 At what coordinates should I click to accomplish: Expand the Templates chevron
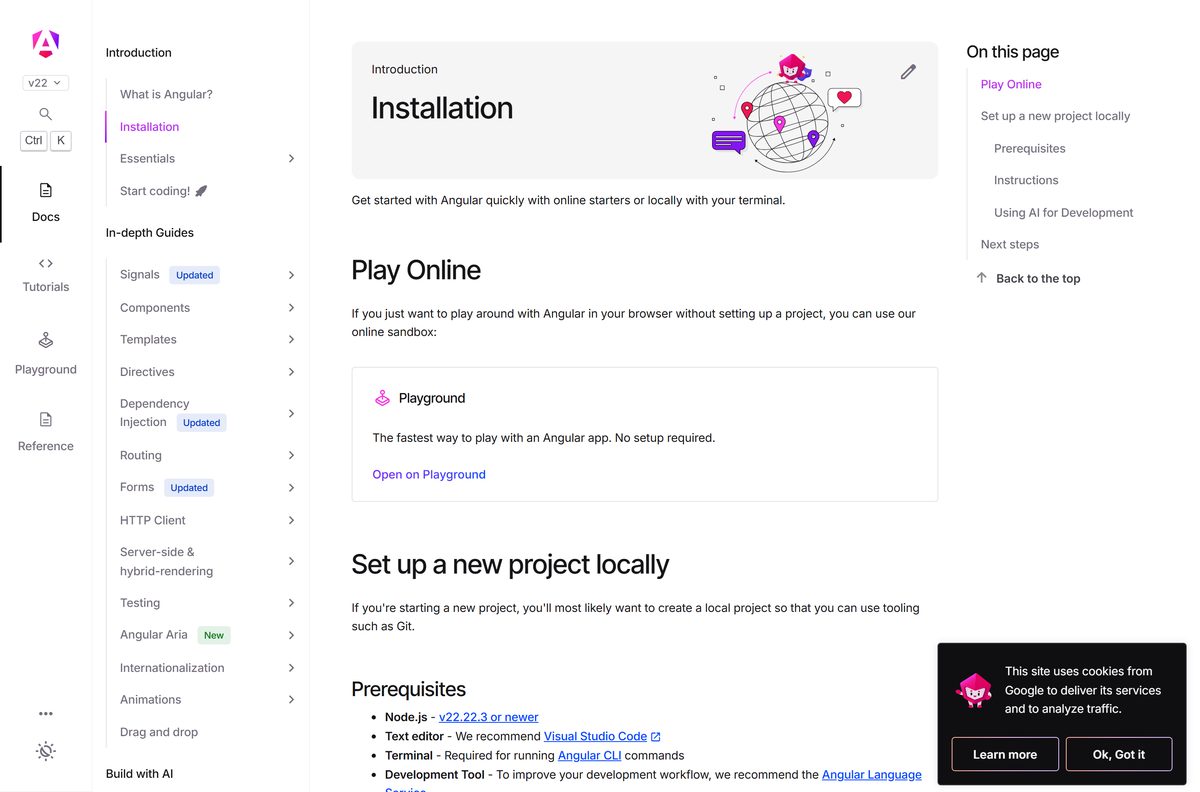tap(291, 340)
